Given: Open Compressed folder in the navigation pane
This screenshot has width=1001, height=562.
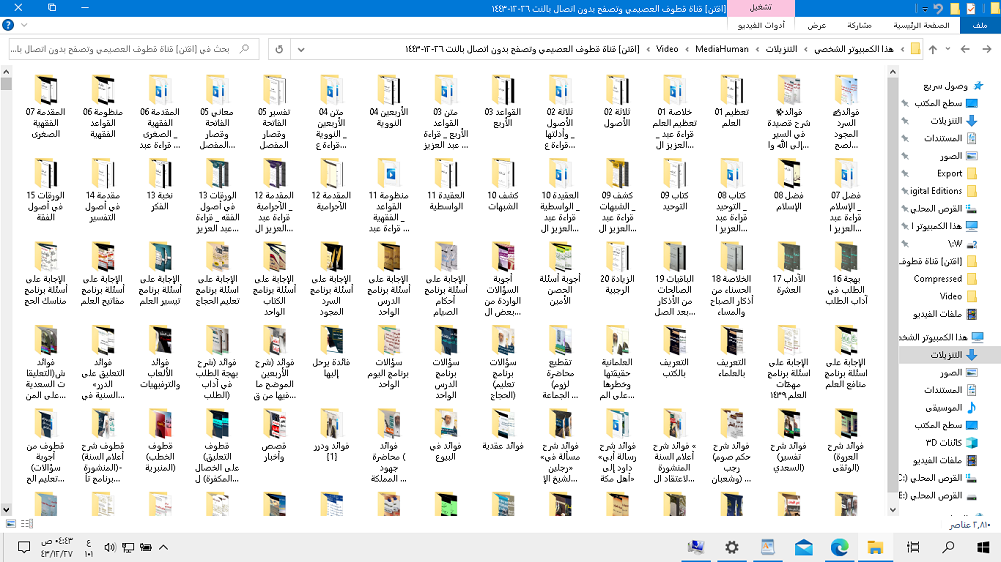Looking at the screenshot, I should point(938,279).
